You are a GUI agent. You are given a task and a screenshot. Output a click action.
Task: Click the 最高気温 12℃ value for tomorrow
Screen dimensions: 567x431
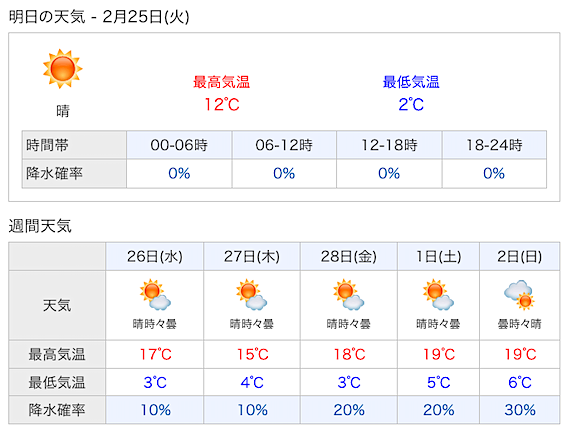pos(222,105)
